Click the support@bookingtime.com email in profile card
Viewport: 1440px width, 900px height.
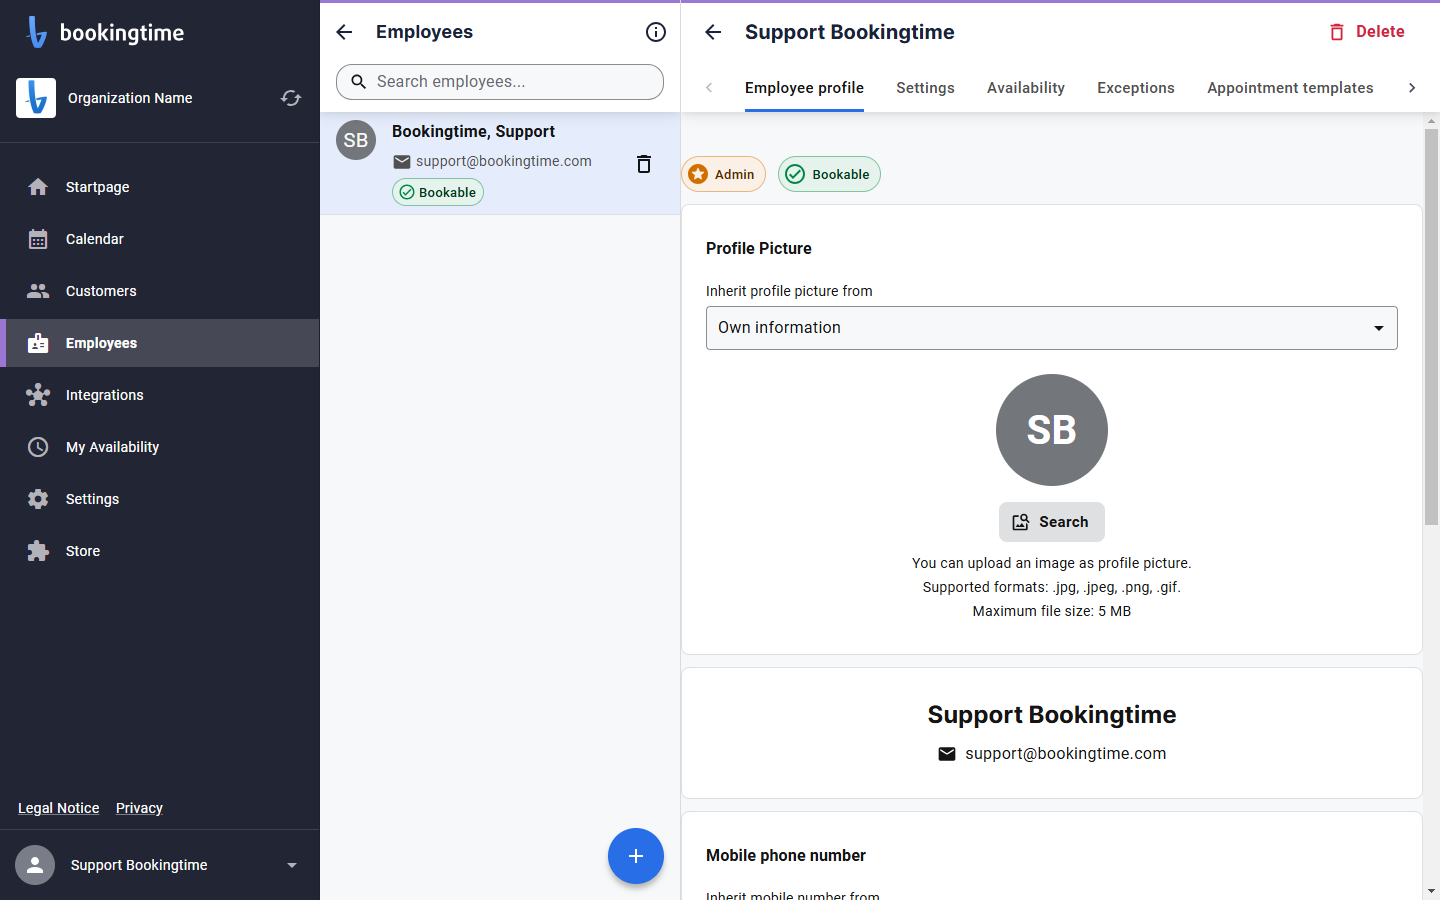point(1065,754)
